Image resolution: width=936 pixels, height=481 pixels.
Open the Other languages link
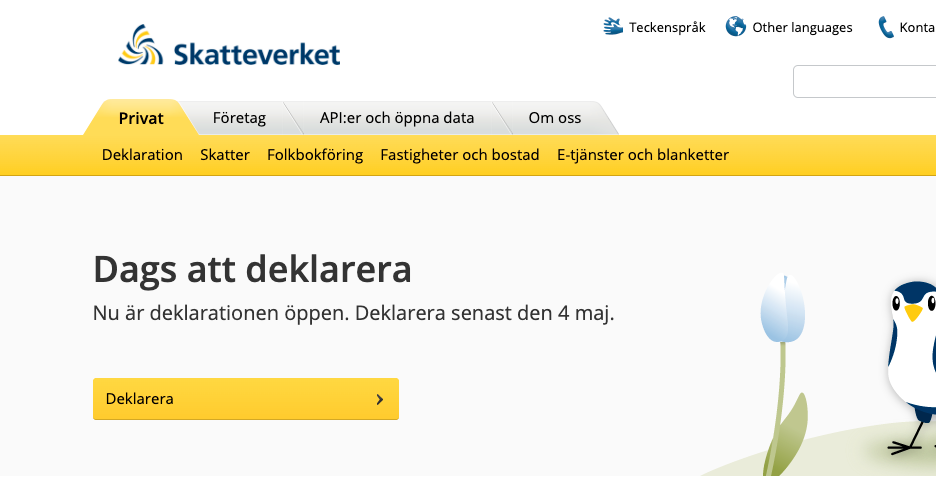(802, 27)
